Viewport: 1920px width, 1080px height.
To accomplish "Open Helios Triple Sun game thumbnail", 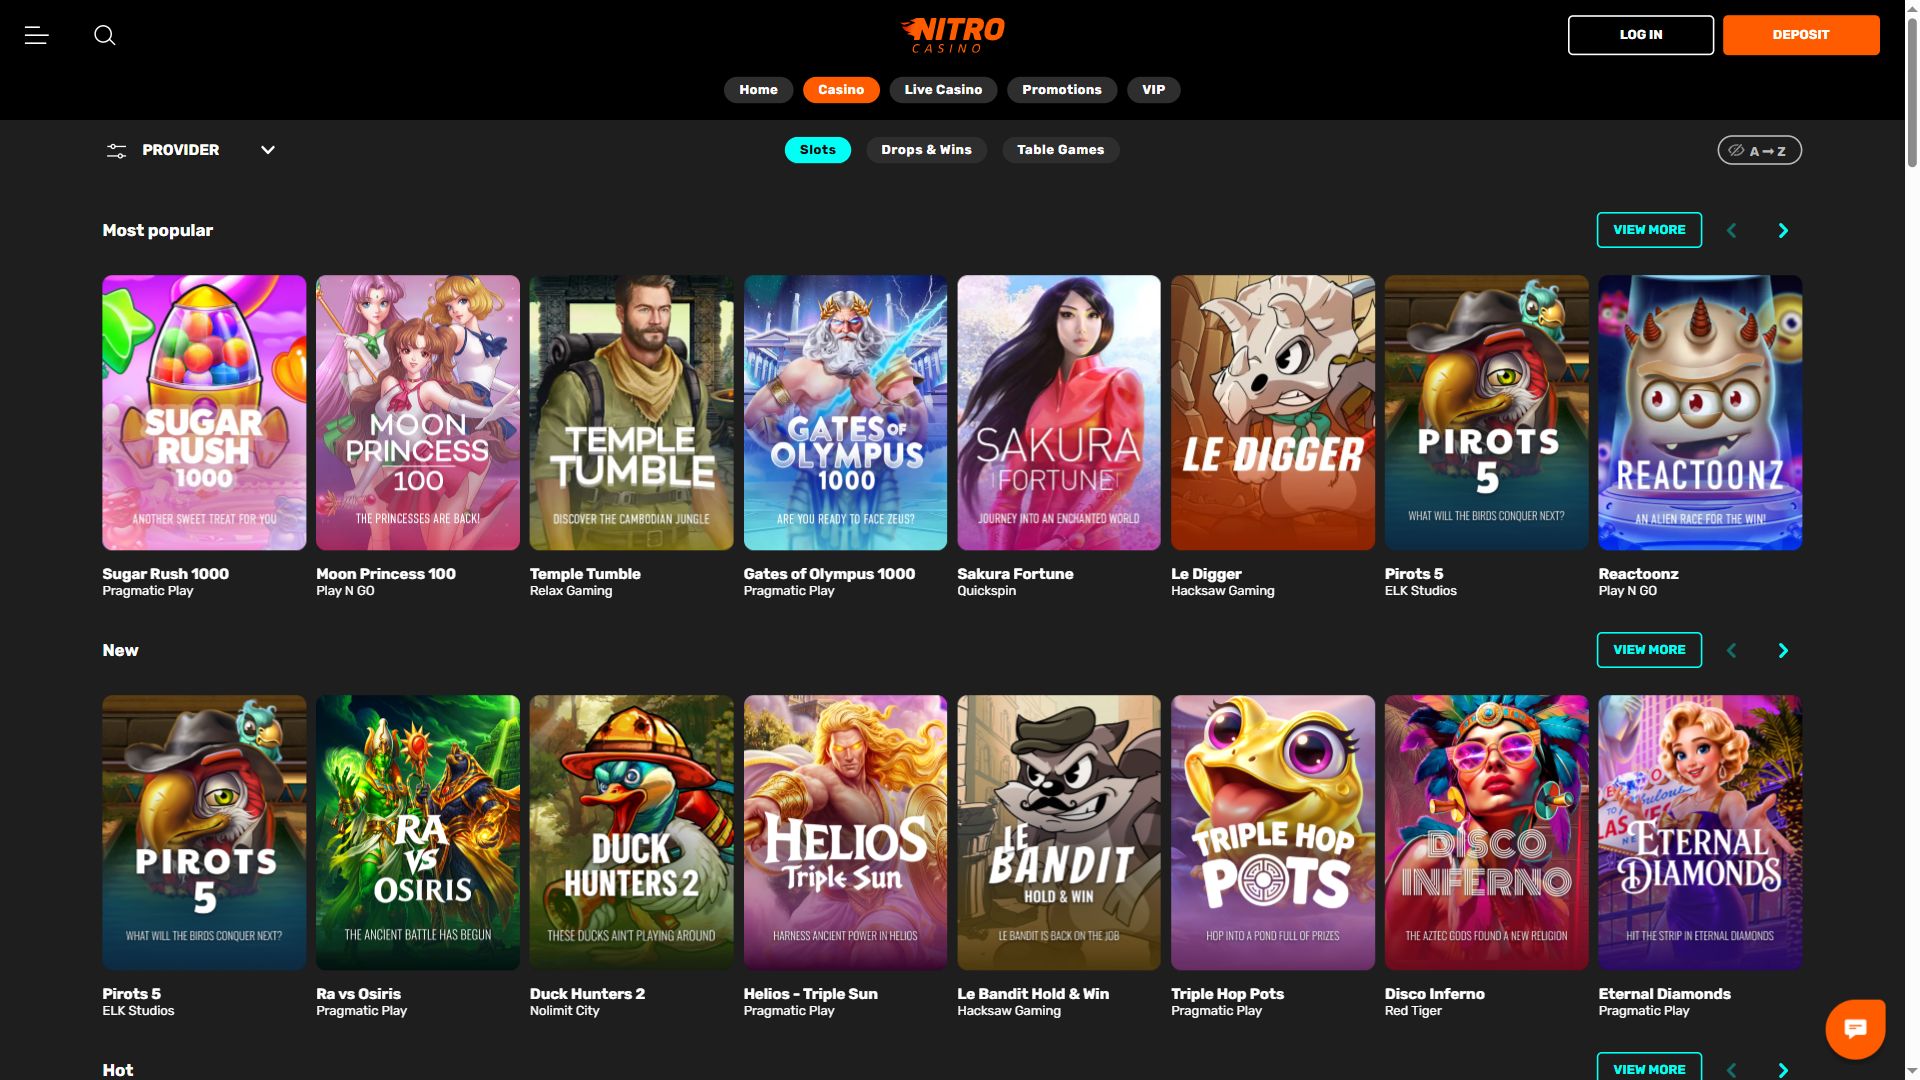I will (x=845, y=833).
